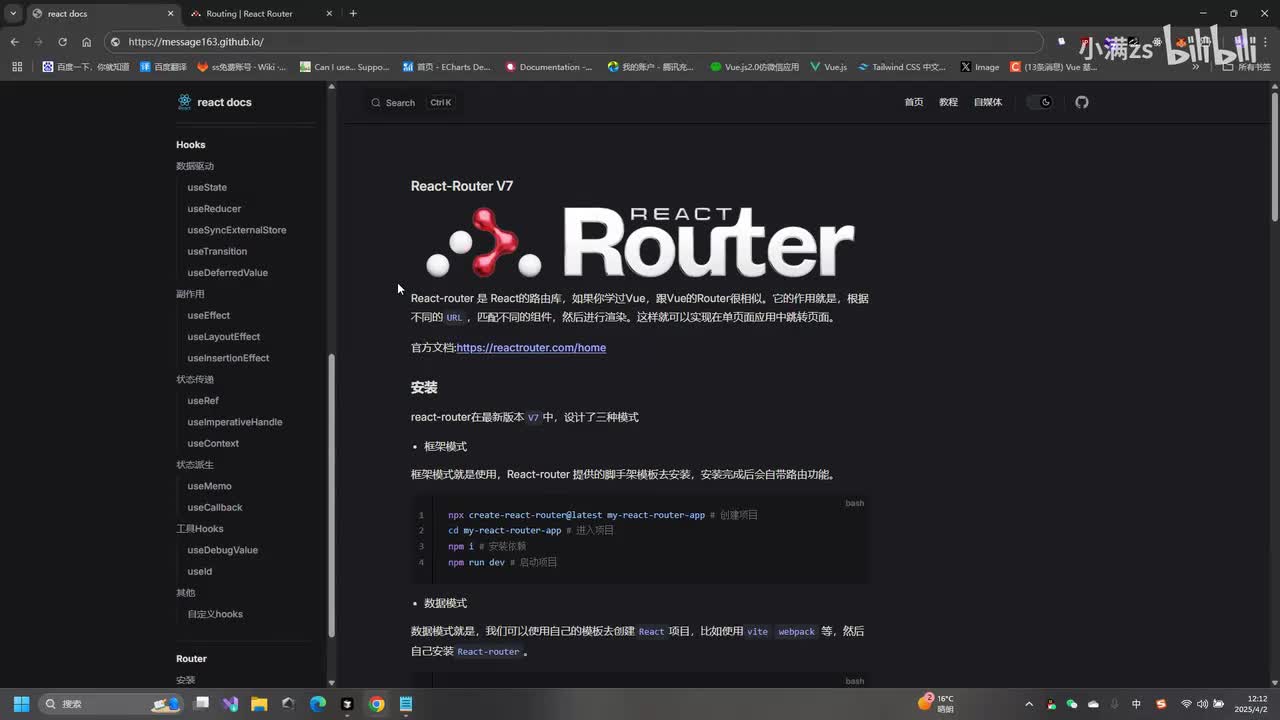Open the Tailwind CSS bookmark
The width and height of the screenshot is (1280, 720).
click(x=902, y=67)
